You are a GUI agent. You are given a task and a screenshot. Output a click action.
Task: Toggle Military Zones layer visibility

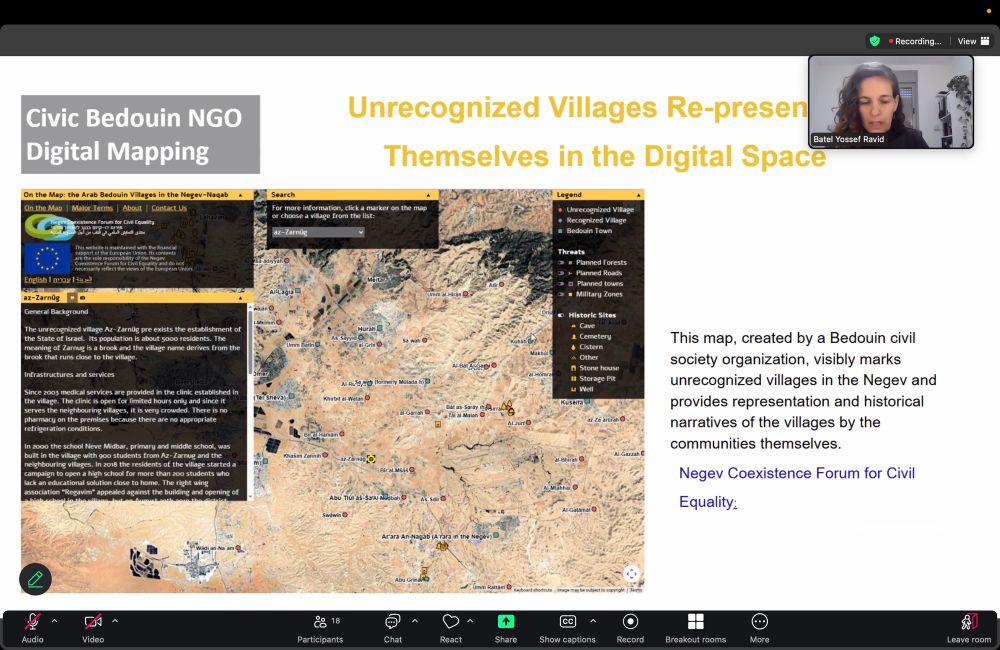click(x=561, y=294)
